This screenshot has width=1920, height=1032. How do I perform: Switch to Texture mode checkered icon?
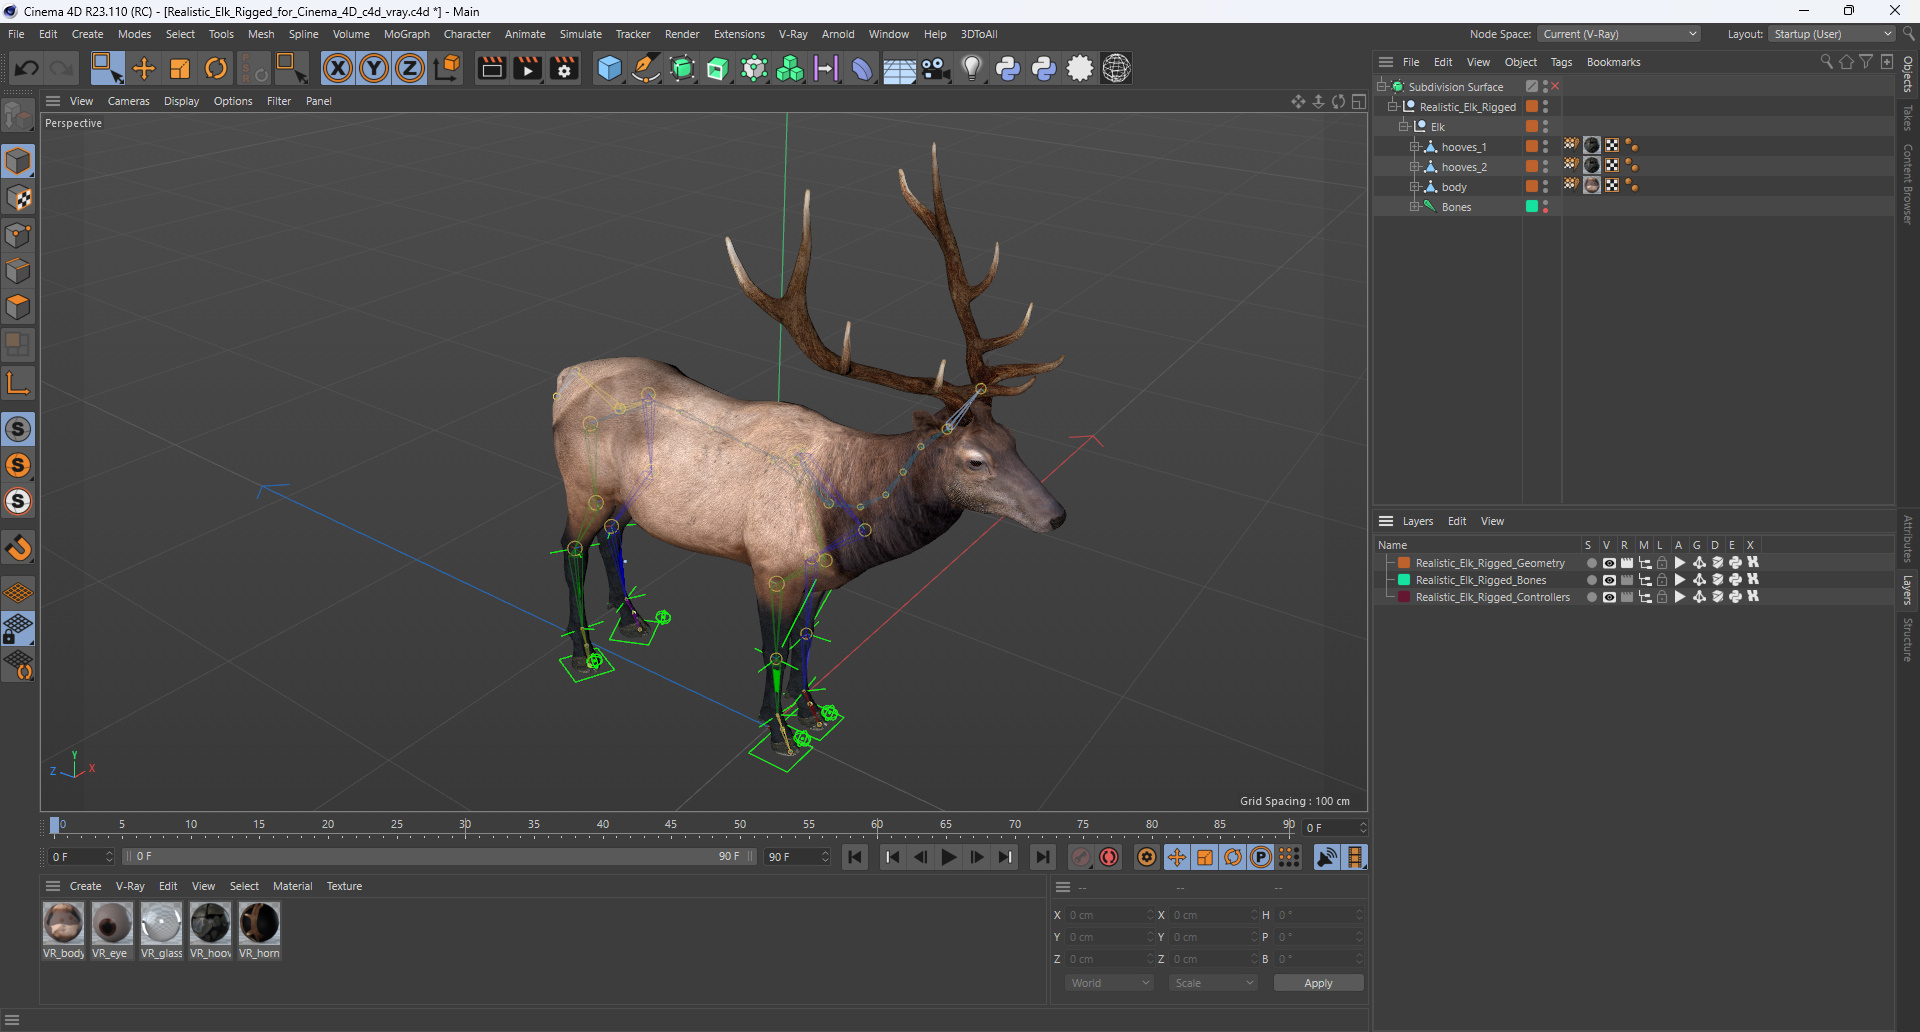(18, 198)
